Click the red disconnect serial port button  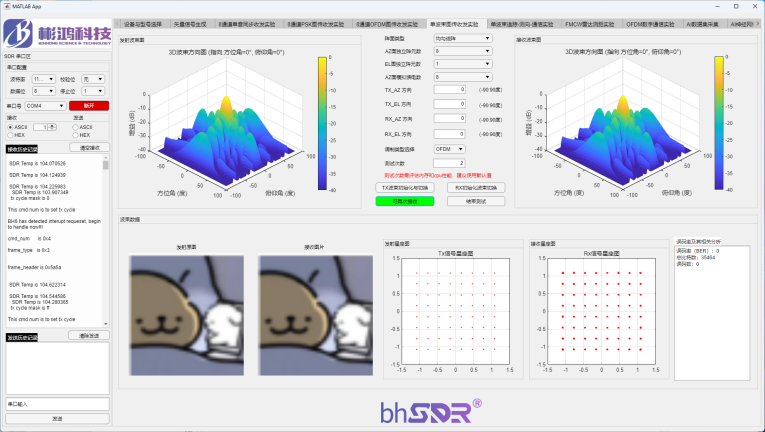pos(89,106)
